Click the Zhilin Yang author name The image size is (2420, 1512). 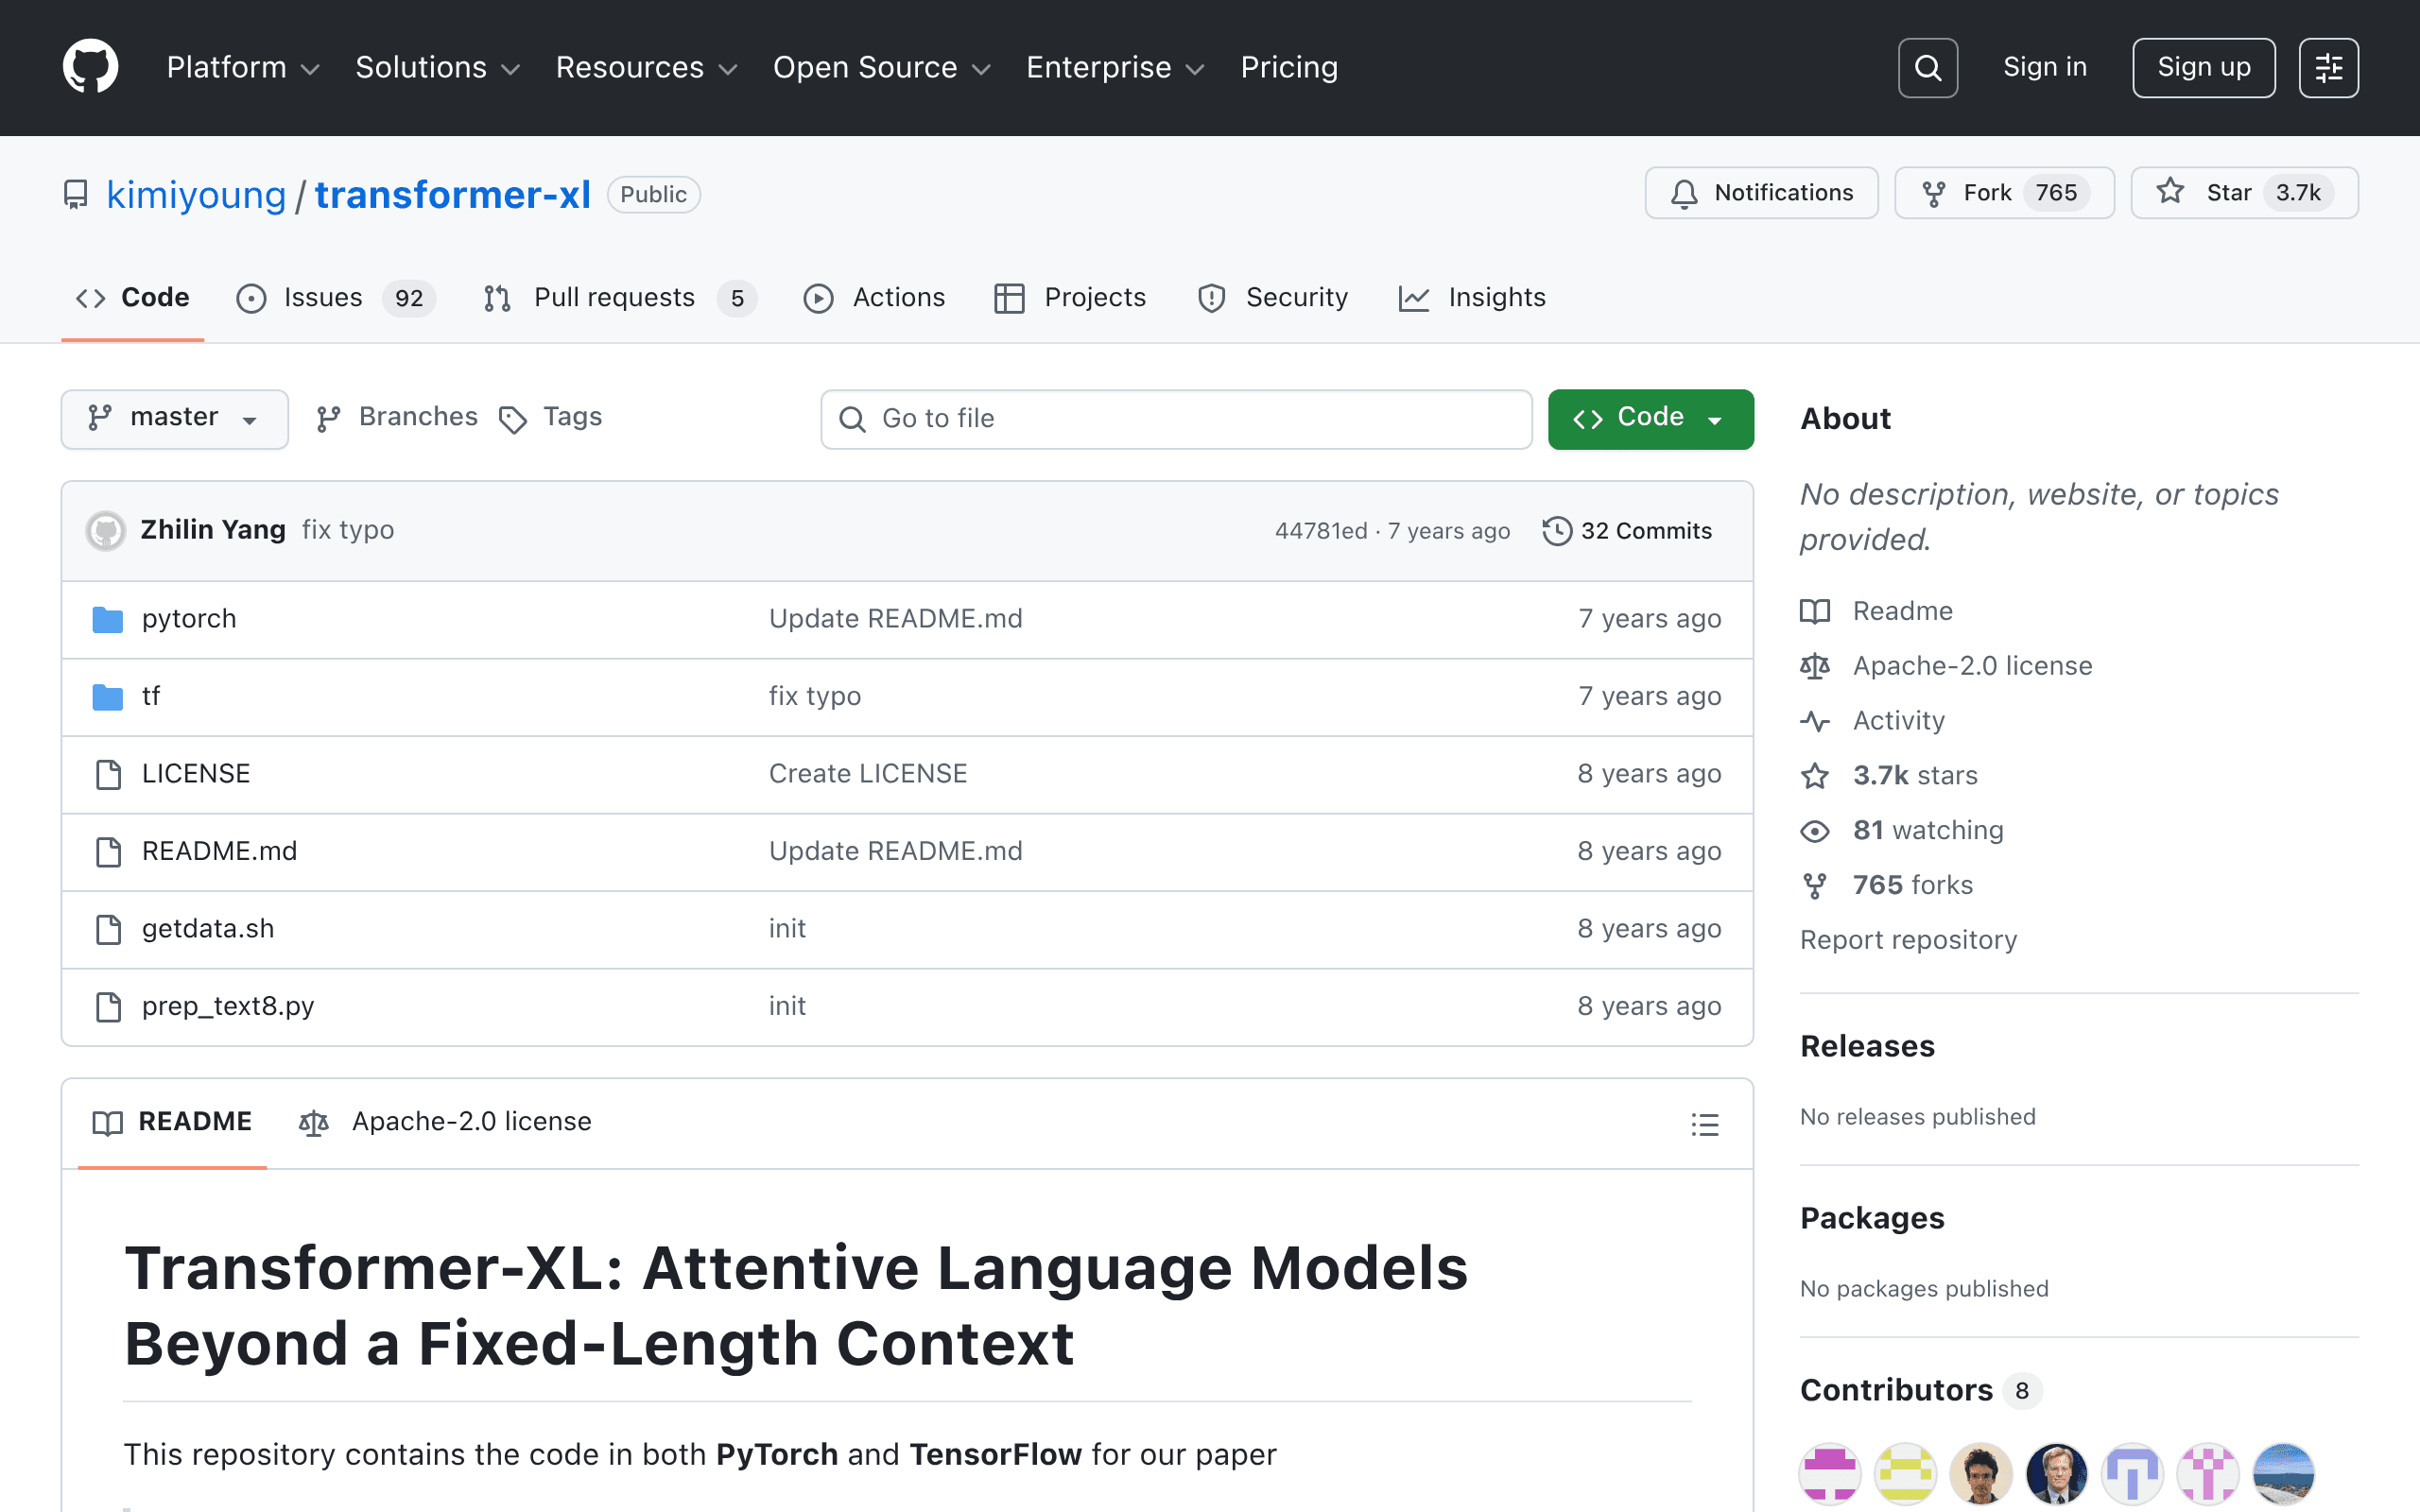213,530
